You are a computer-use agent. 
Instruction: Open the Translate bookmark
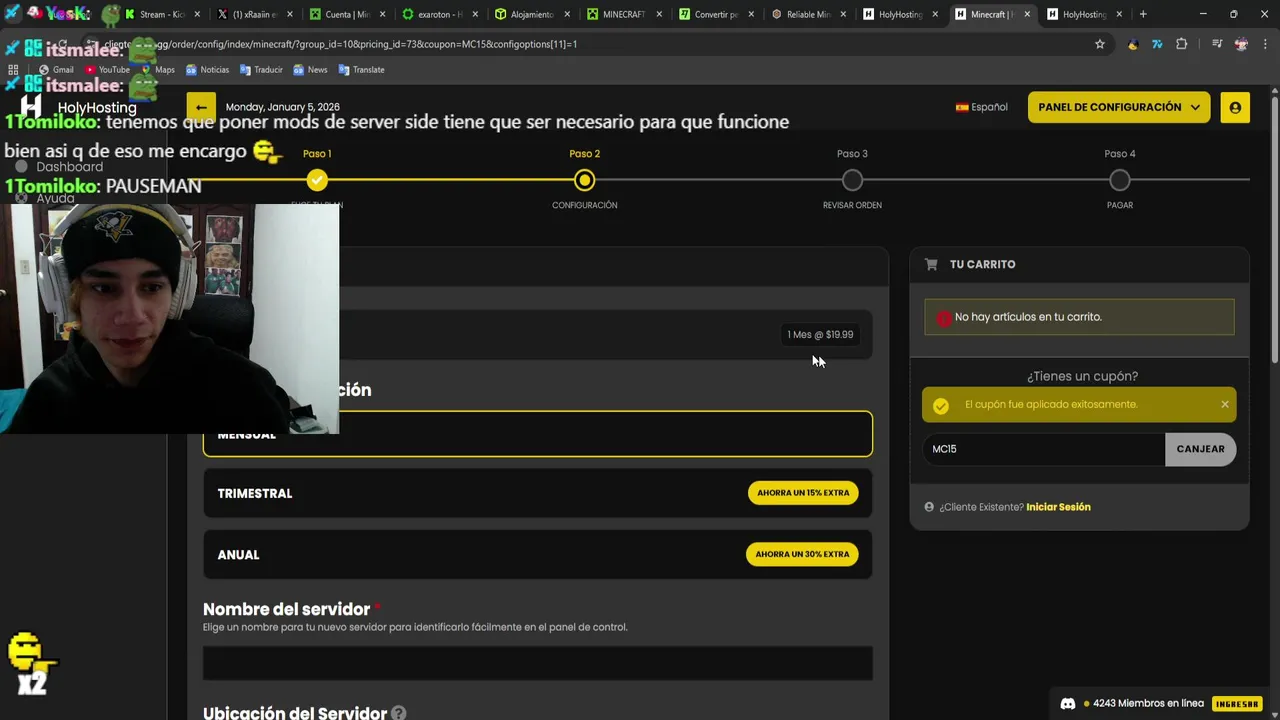click(361, 70)
